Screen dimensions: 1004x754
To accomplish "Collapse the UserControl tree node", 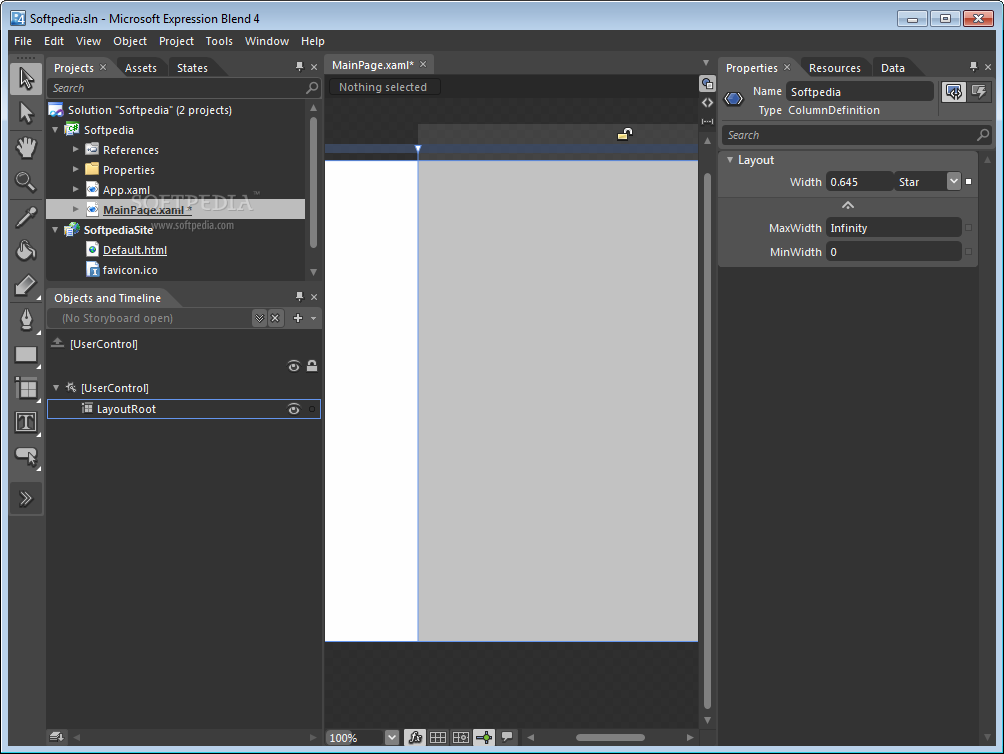I will click(56, 388).
